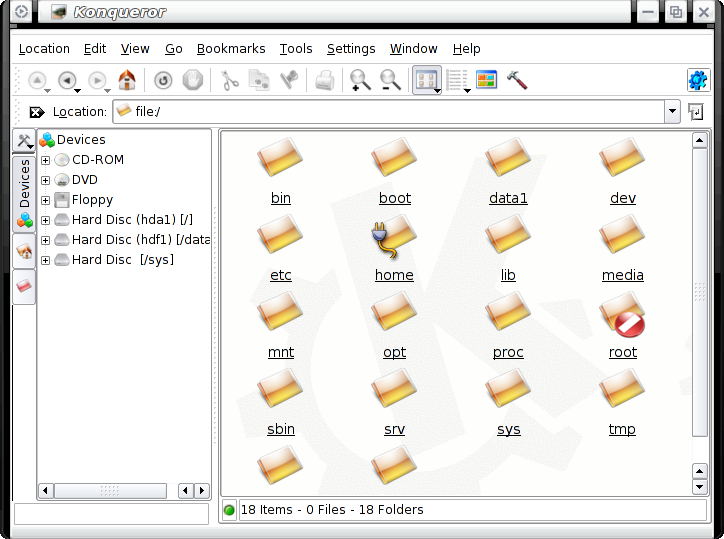Select the Tree/List View mode button
The image size is (724, 539).
(455, 80)
